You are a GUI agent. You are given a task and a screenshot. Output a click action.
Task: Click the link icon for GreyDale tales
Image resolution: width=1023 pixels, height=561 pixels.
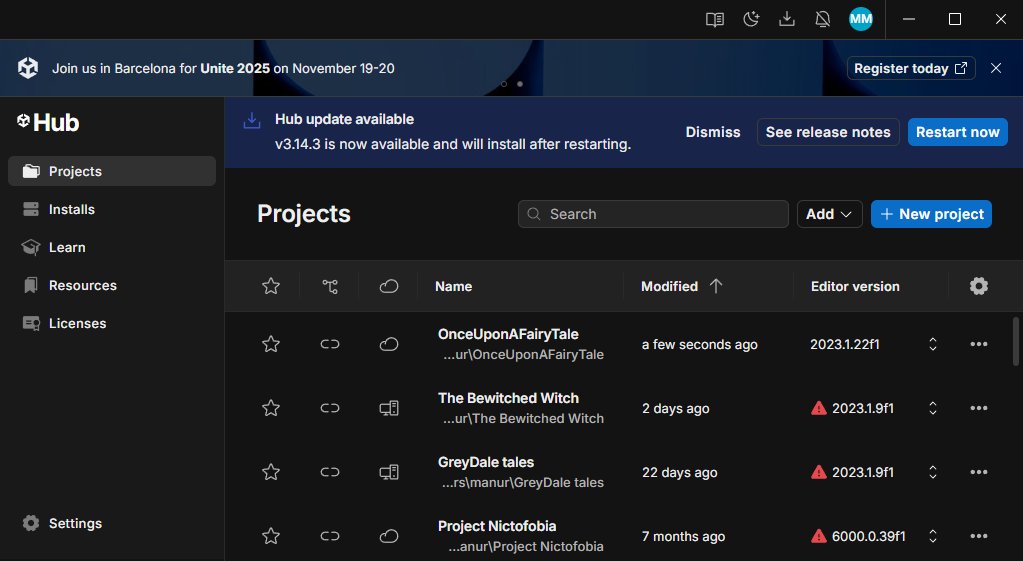[x=330, y=472]
